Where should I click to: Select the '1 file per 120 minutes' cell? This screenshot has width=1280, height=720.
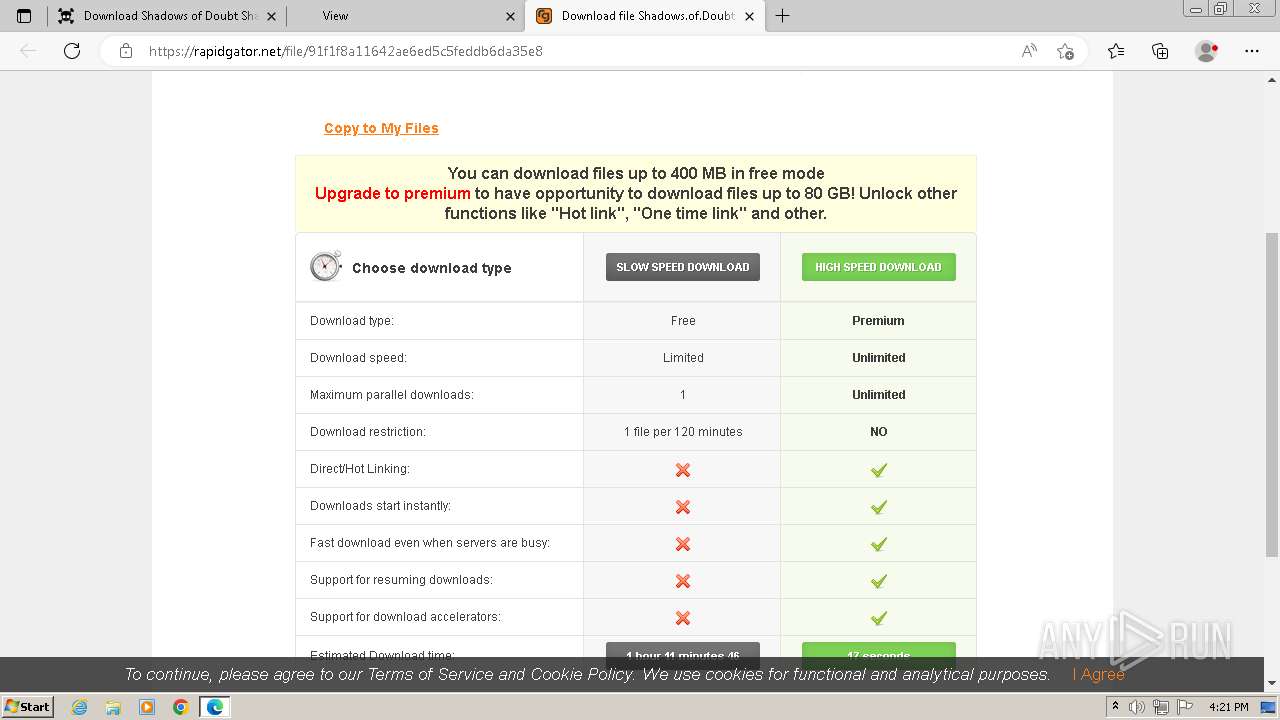point(683,432)
